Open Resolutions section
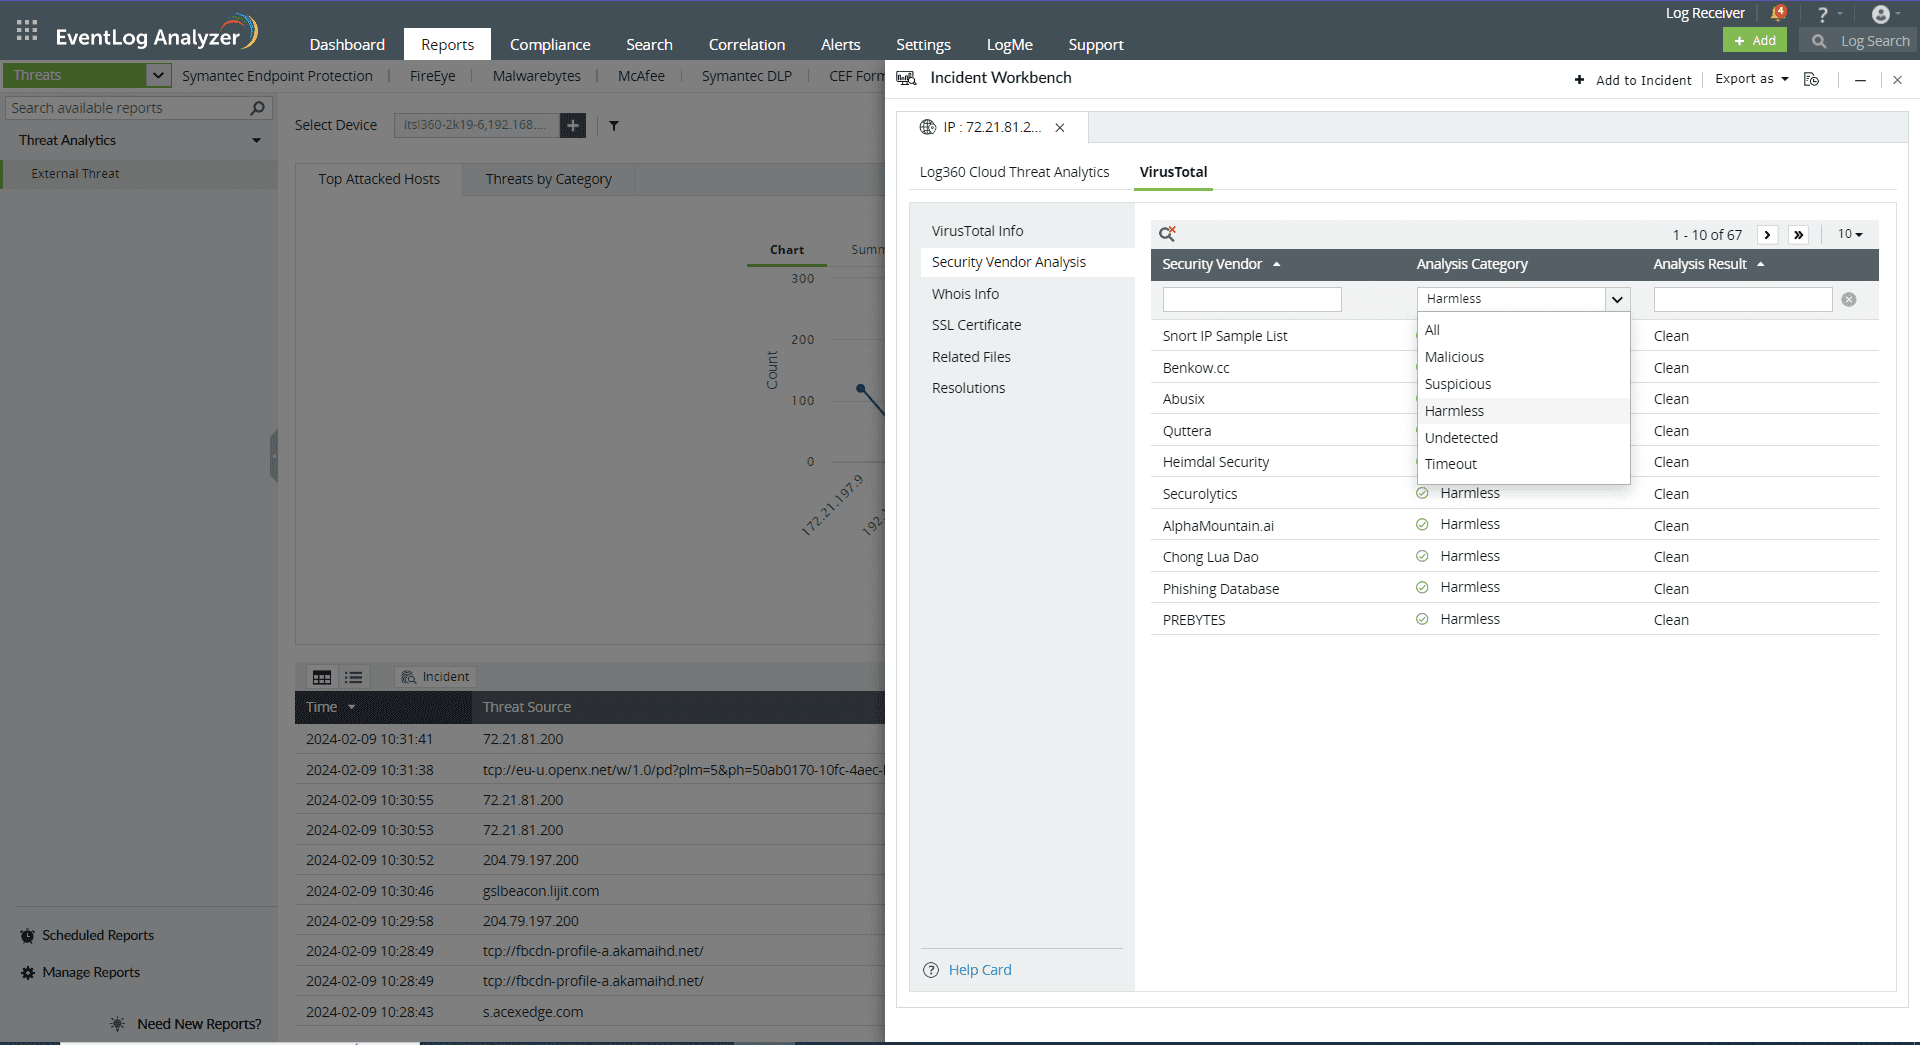The image size is (1920, 1045). (968, 388)
